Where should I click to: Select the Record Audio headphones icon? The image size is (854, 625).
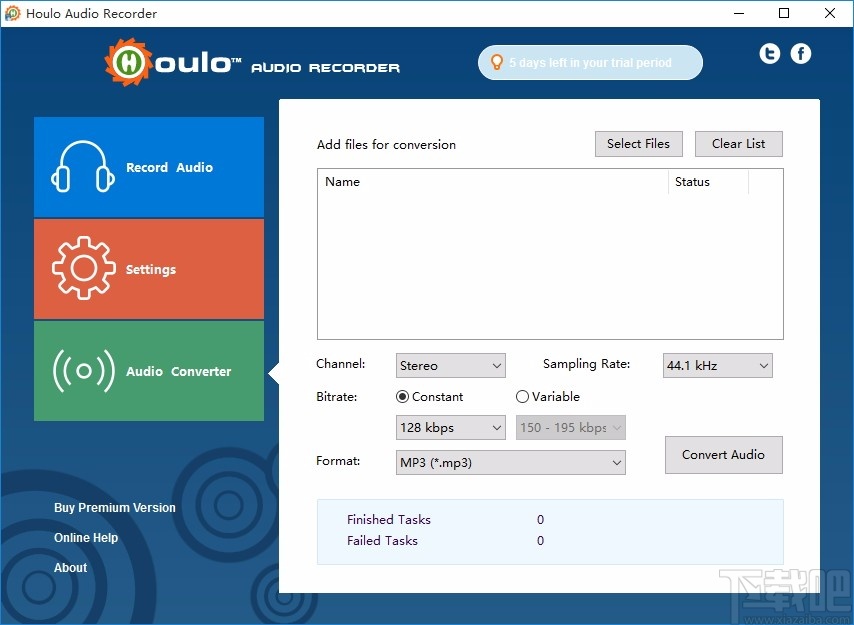[x=83, y=167]
